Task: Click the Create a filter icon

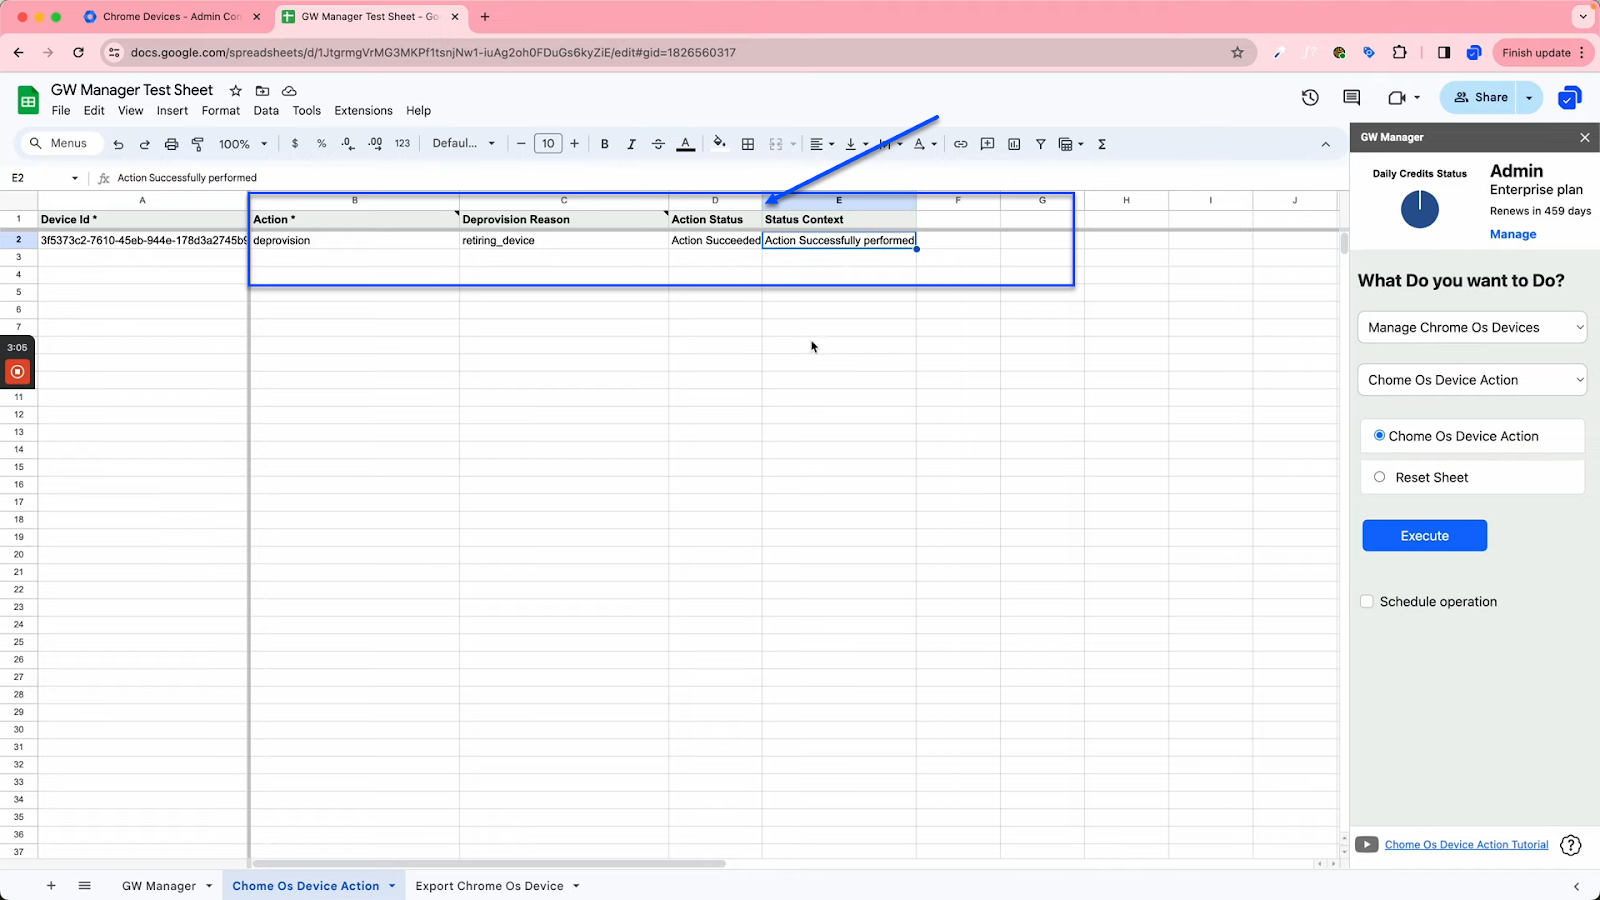Action: tap(1040, 144)
